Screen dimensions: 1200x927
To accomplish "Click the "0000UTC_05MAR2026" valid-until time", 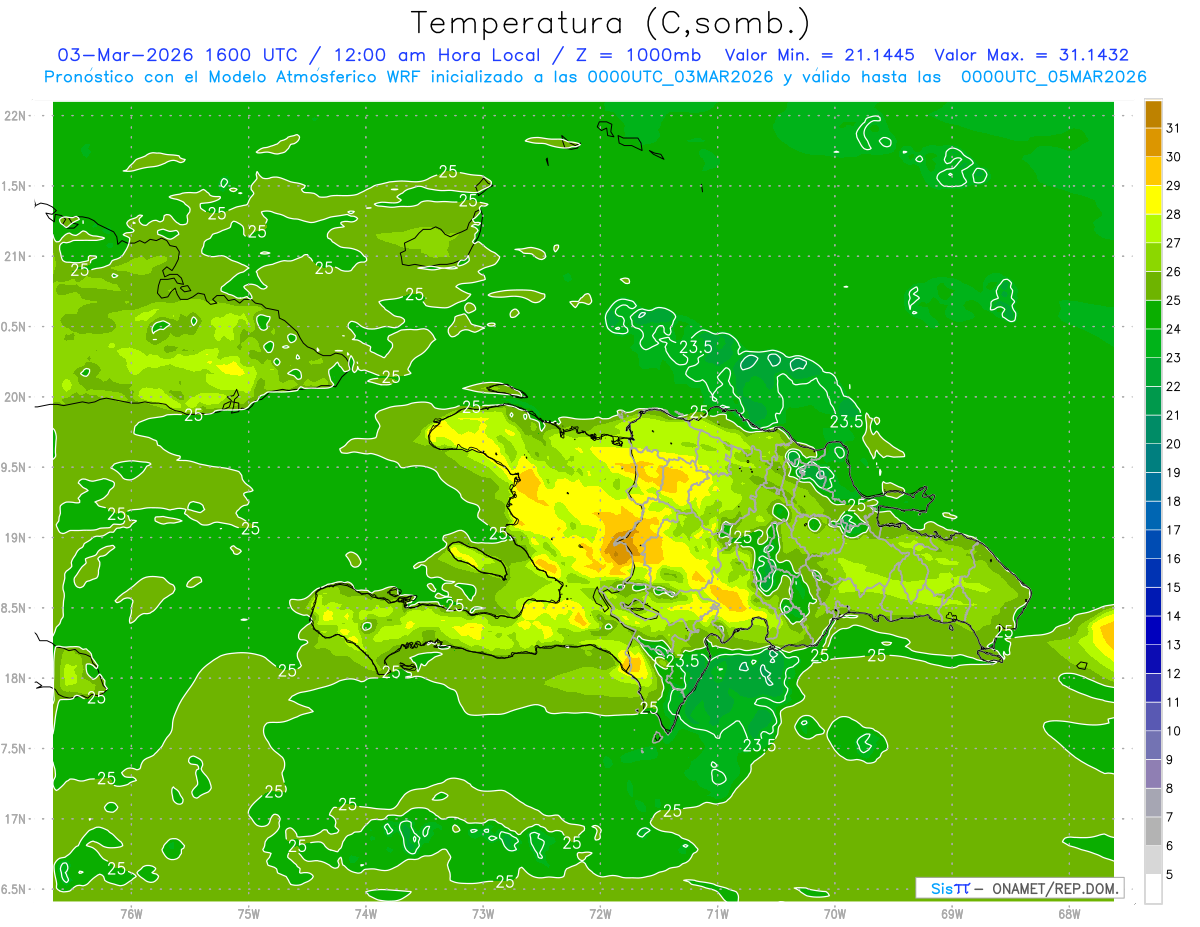I will click(x=1053, y=77).
